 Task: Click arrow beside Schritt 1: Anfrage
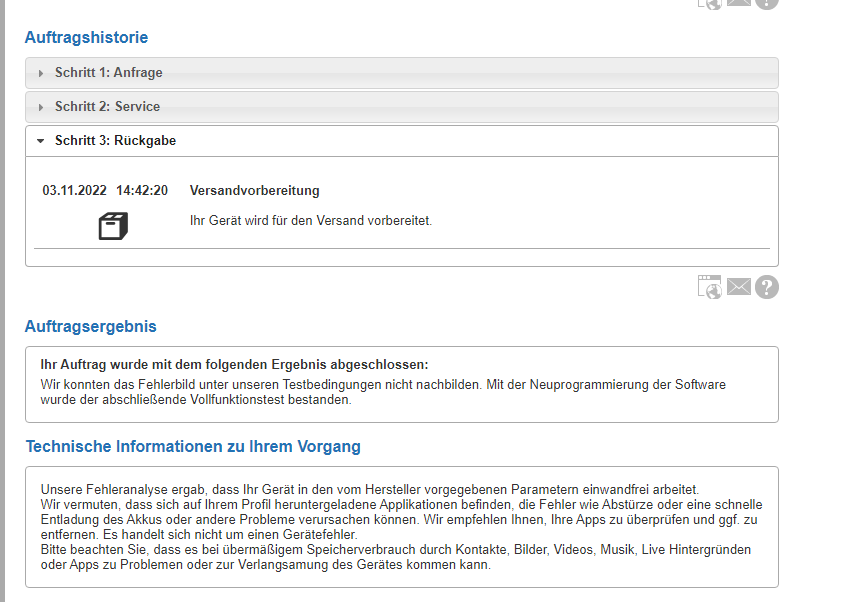pos(41,73)
